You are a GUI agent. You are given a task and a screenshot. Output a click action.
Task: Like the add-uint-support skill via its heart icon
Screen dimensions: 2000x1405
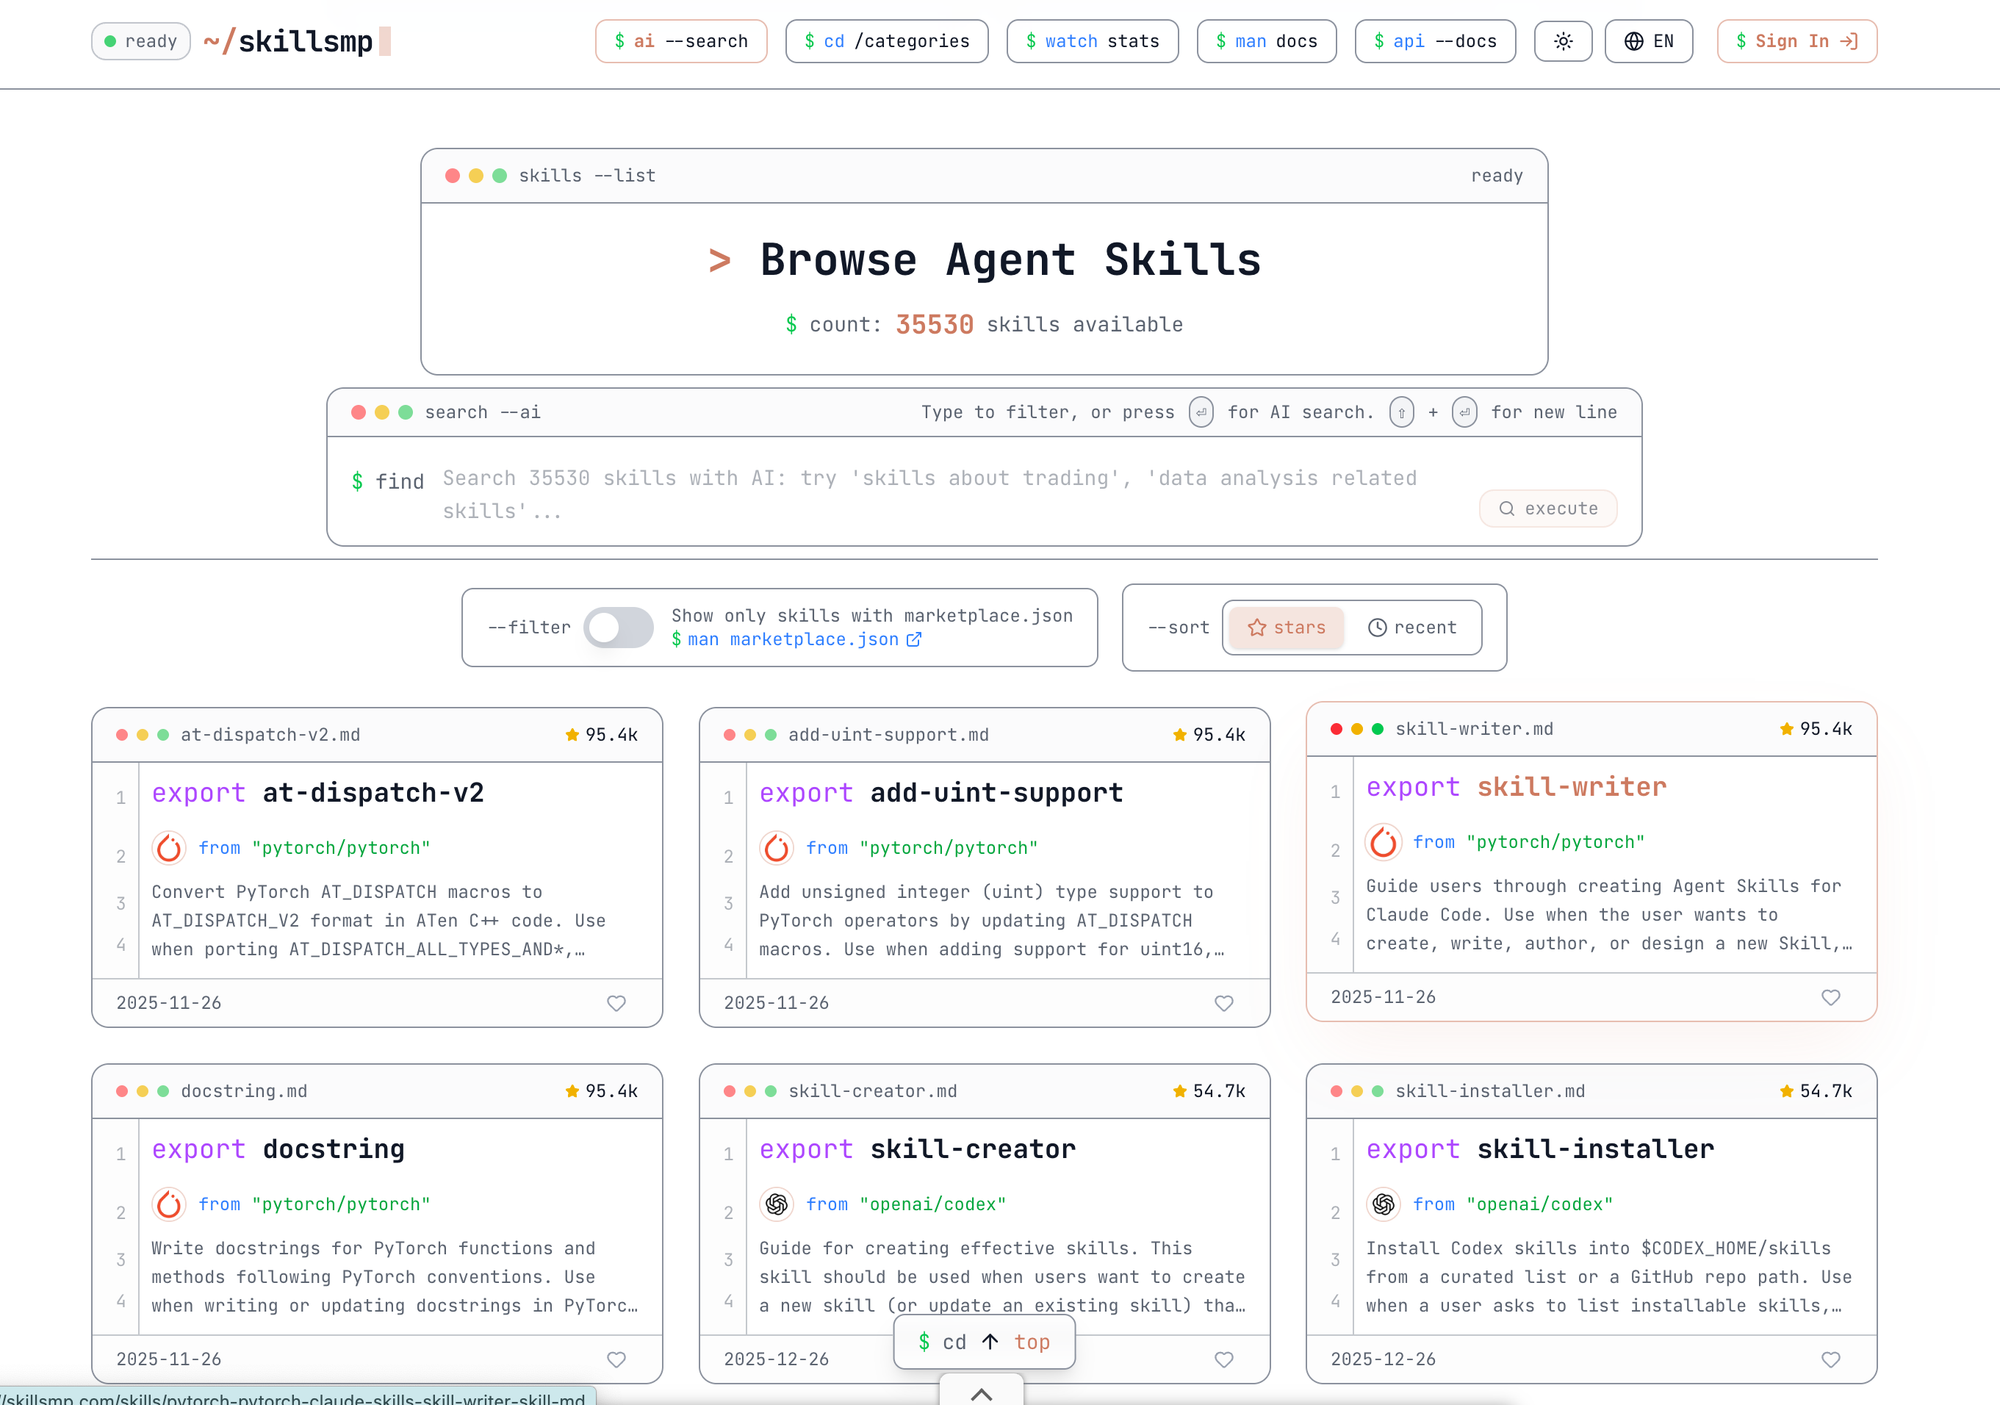[1223, 1003]
